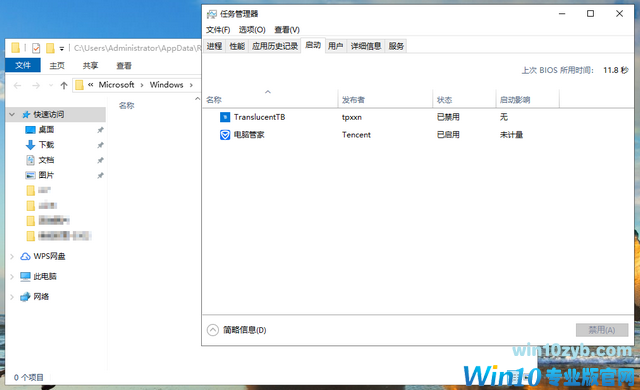Click the Task Manager title bar icon
This screenshot has height=390, width=640.
[x=211, y=14]
